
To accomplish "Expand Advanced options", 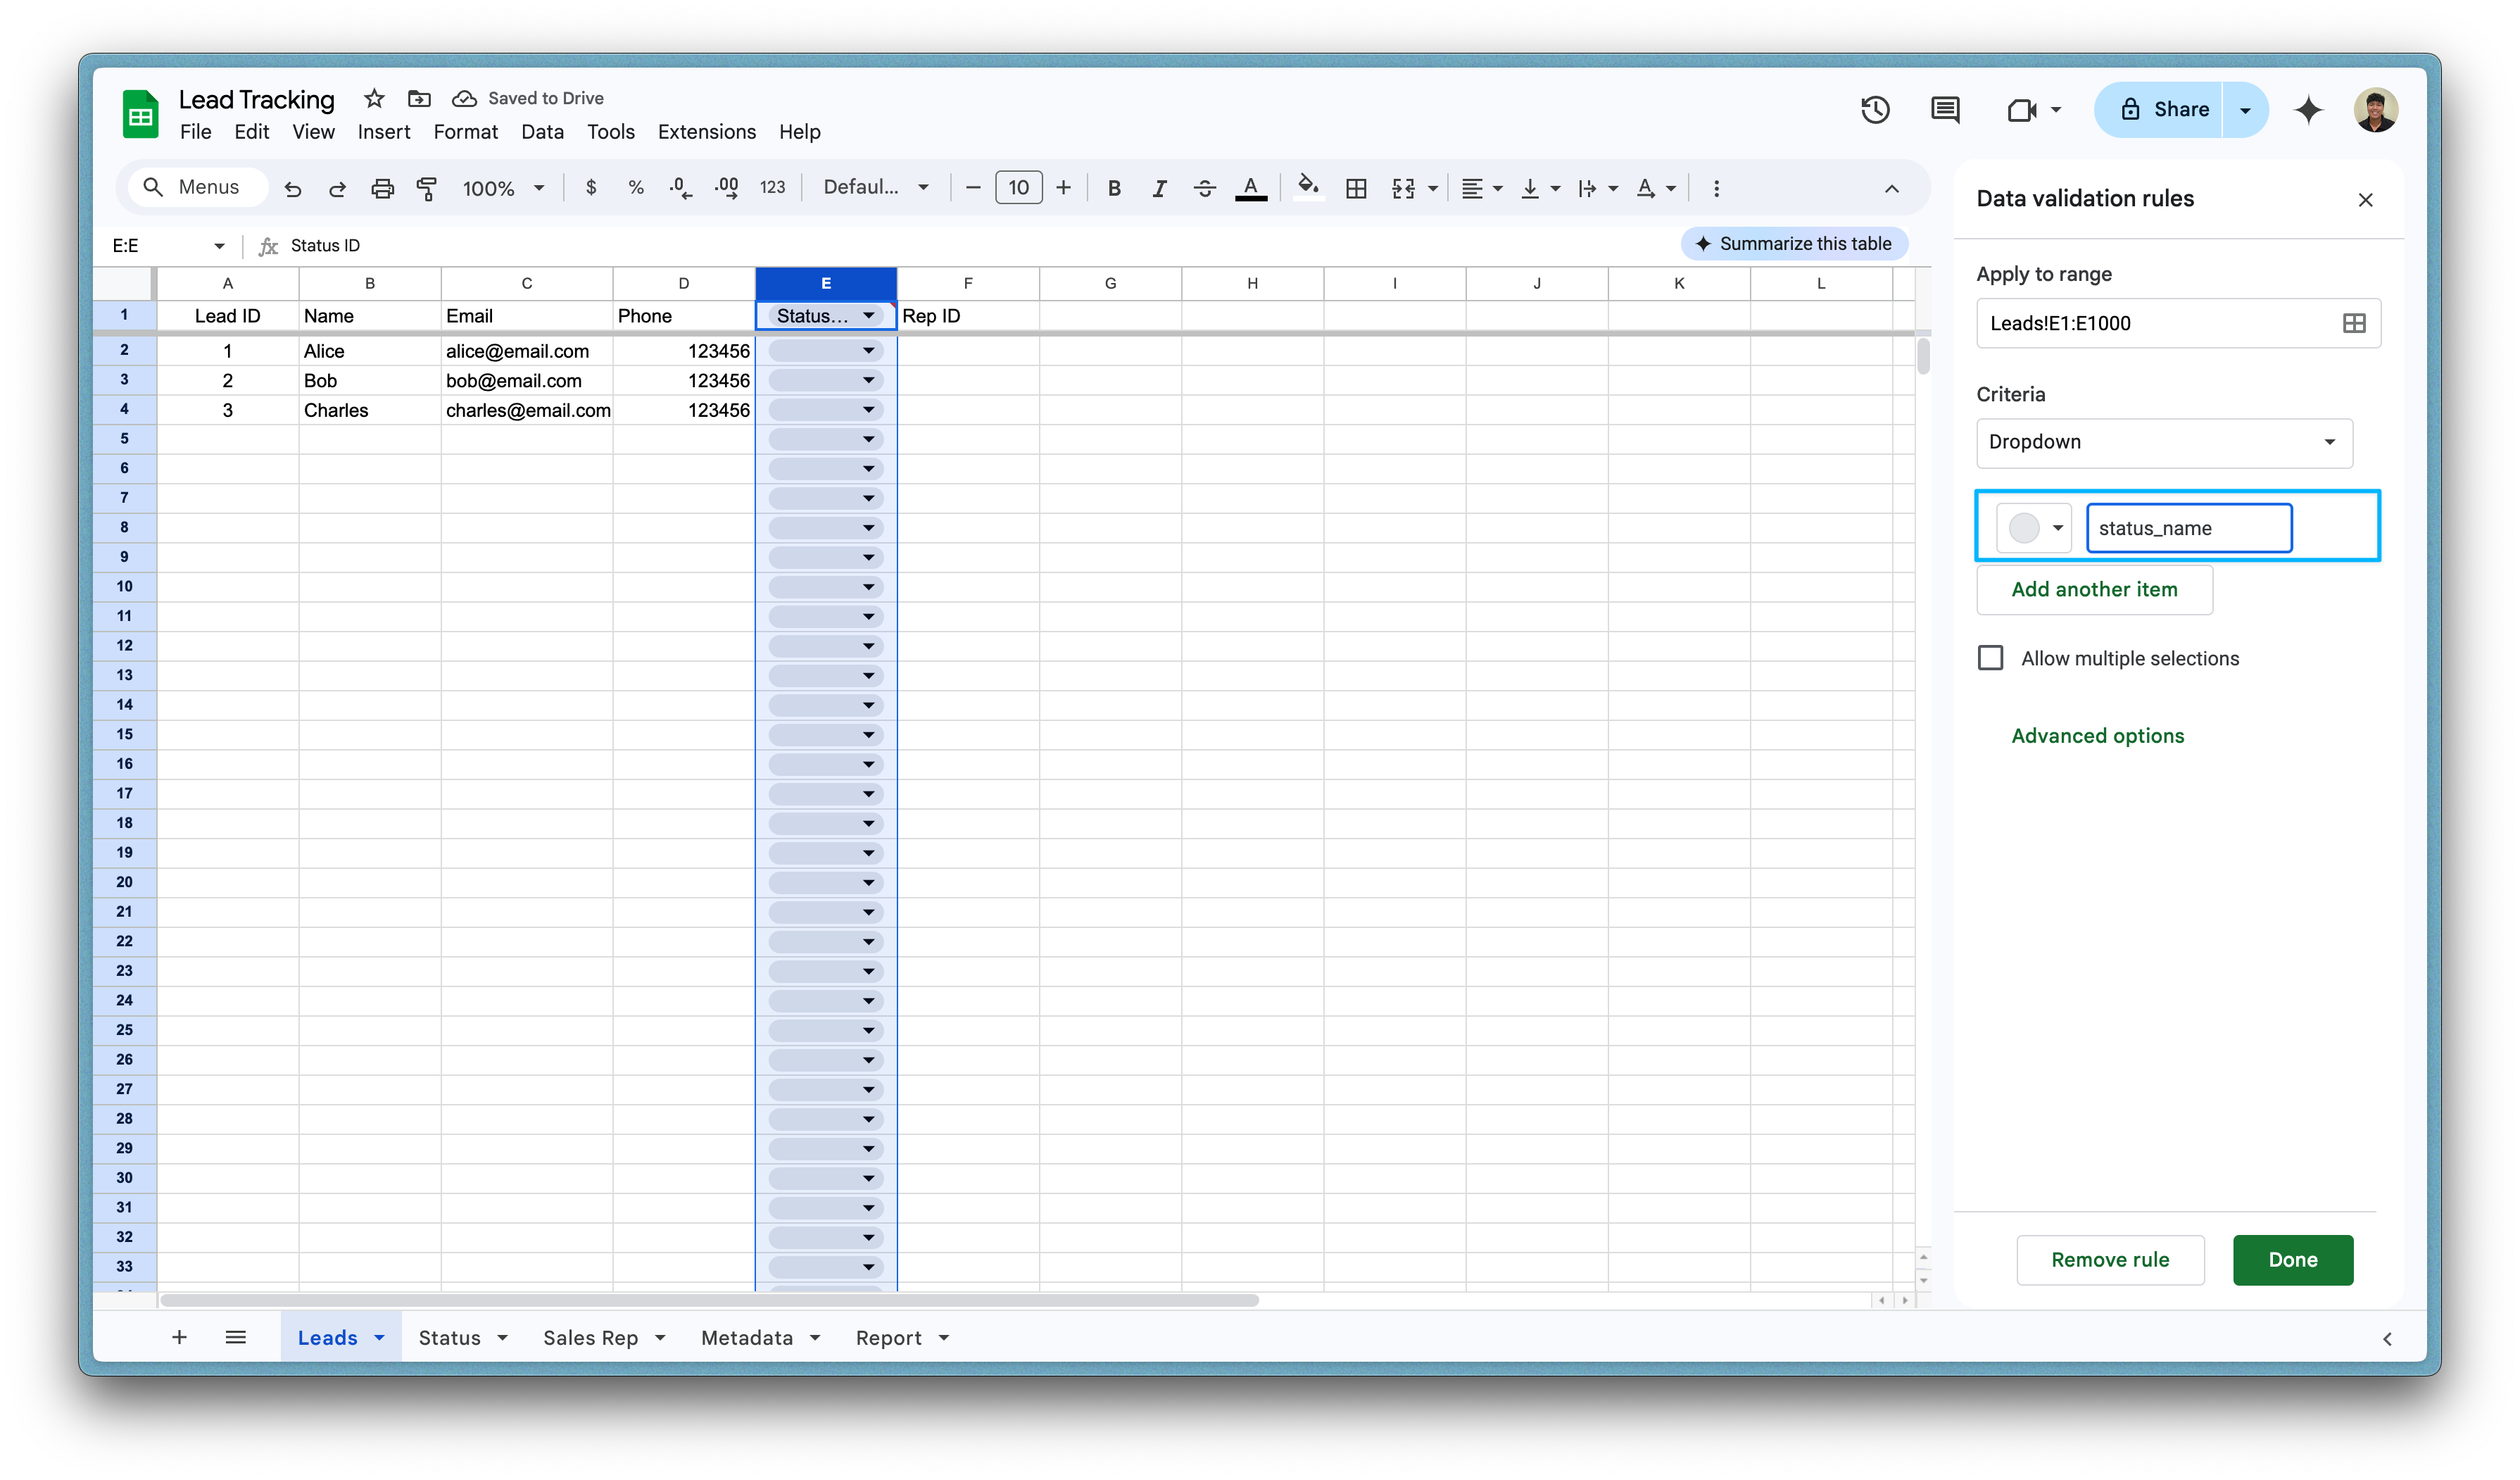I will 2097,736.
